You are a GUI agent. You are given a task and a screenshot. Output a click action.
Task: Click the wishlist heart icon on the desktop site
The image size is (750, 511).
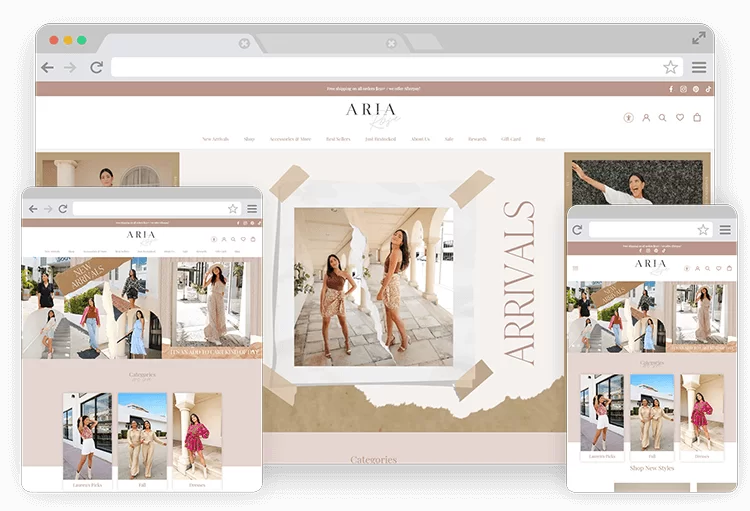[680, 118]
